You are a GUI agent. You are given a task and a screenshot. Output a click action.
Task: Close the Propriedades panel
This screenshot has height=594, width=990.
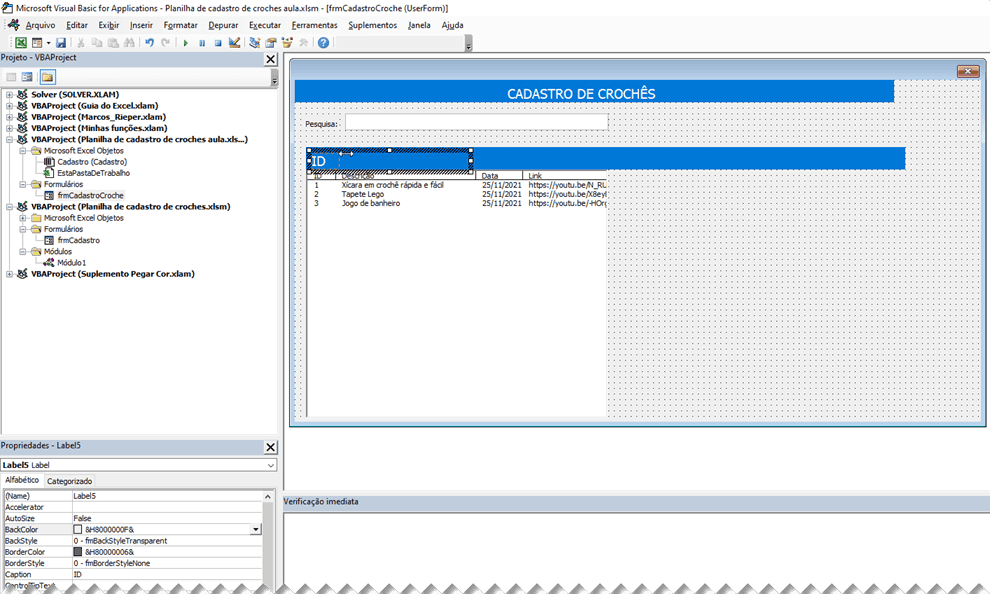[x=270, y=447]
